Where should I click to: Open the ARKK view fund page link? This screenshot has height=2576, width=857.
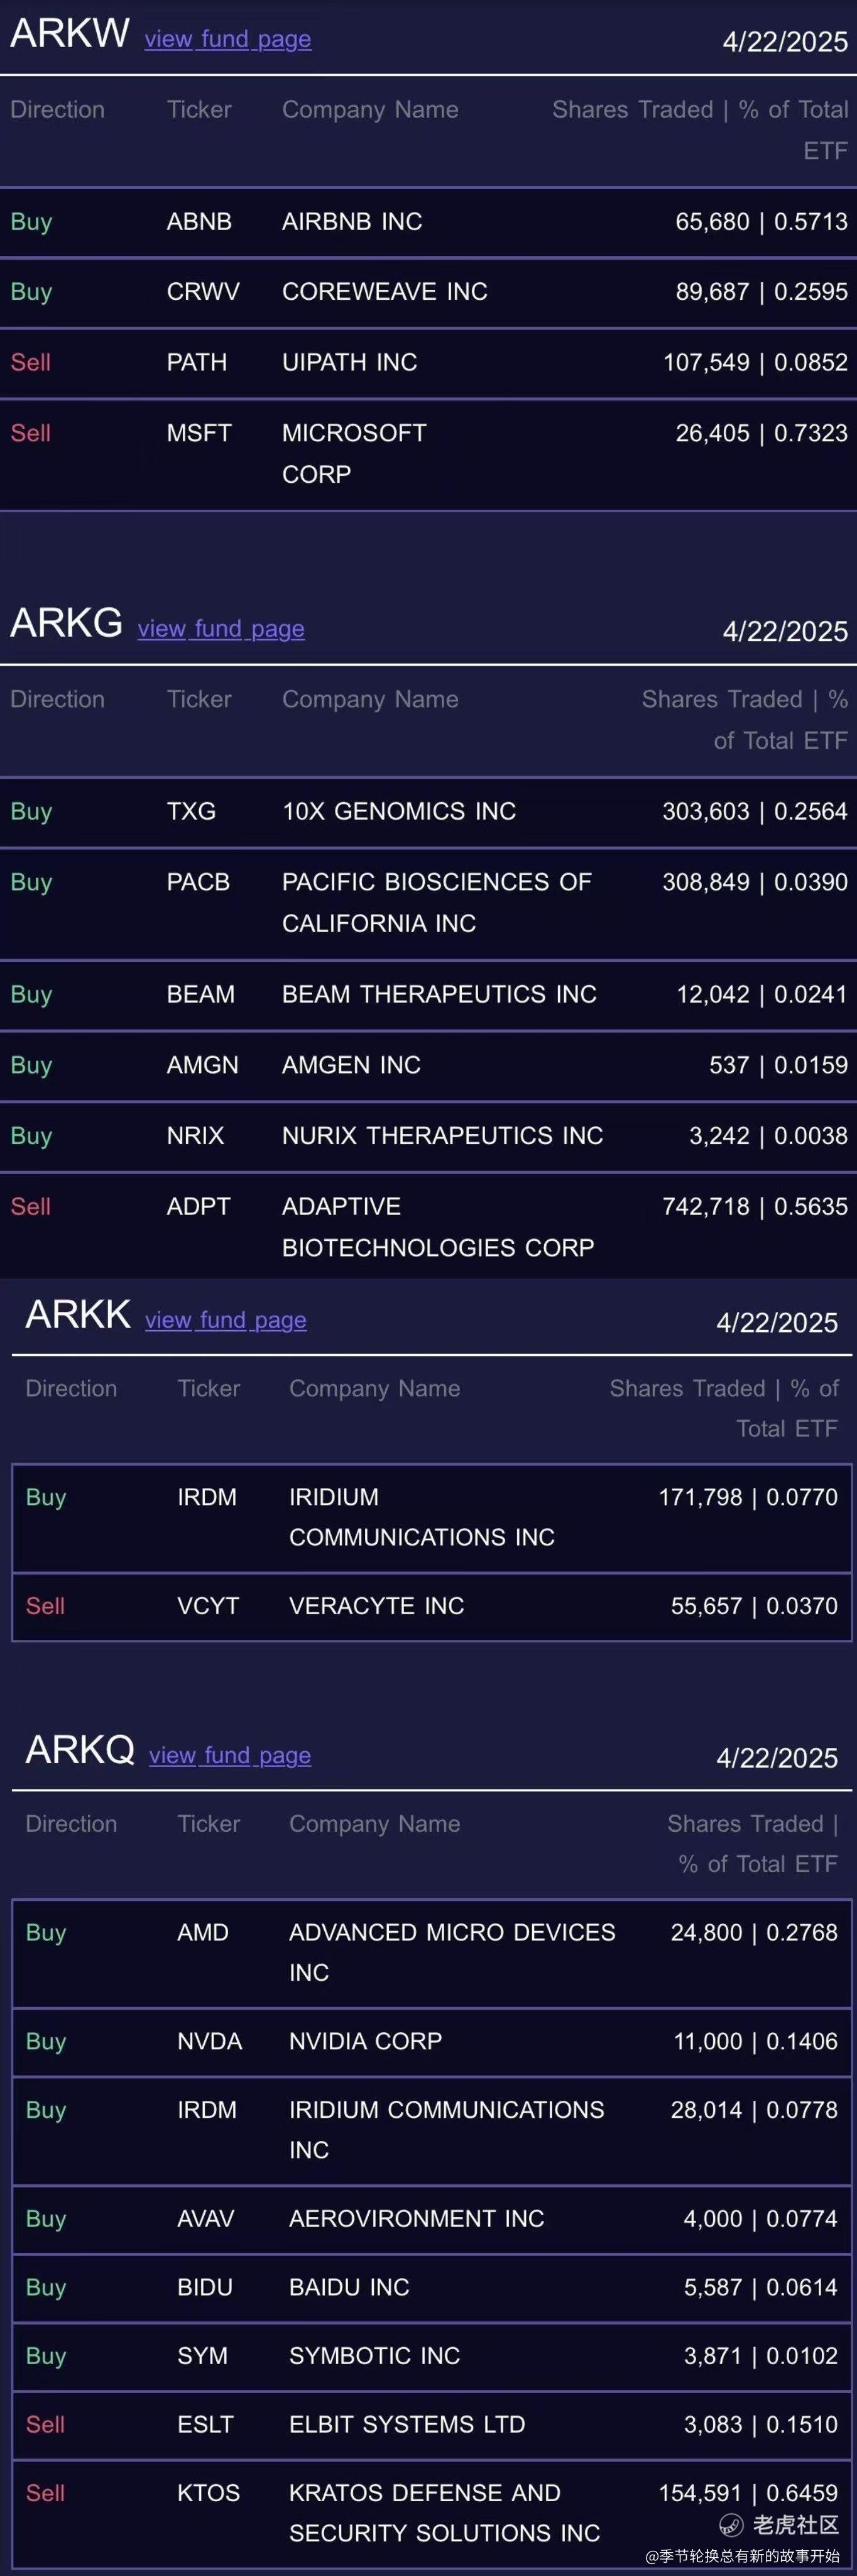tap(226, 1320)
